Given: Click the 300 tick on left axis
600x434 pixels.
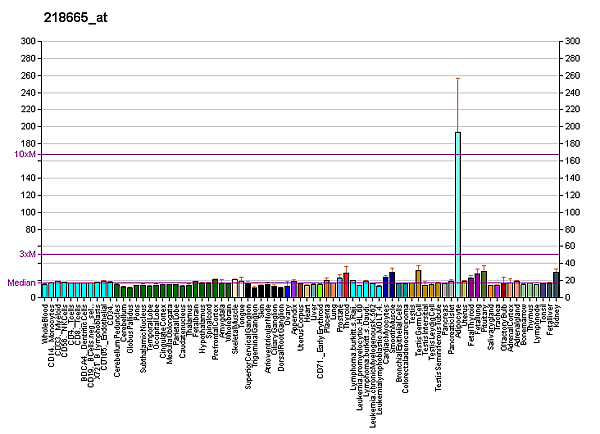Looking at the screenshot, I should point(29,42).
